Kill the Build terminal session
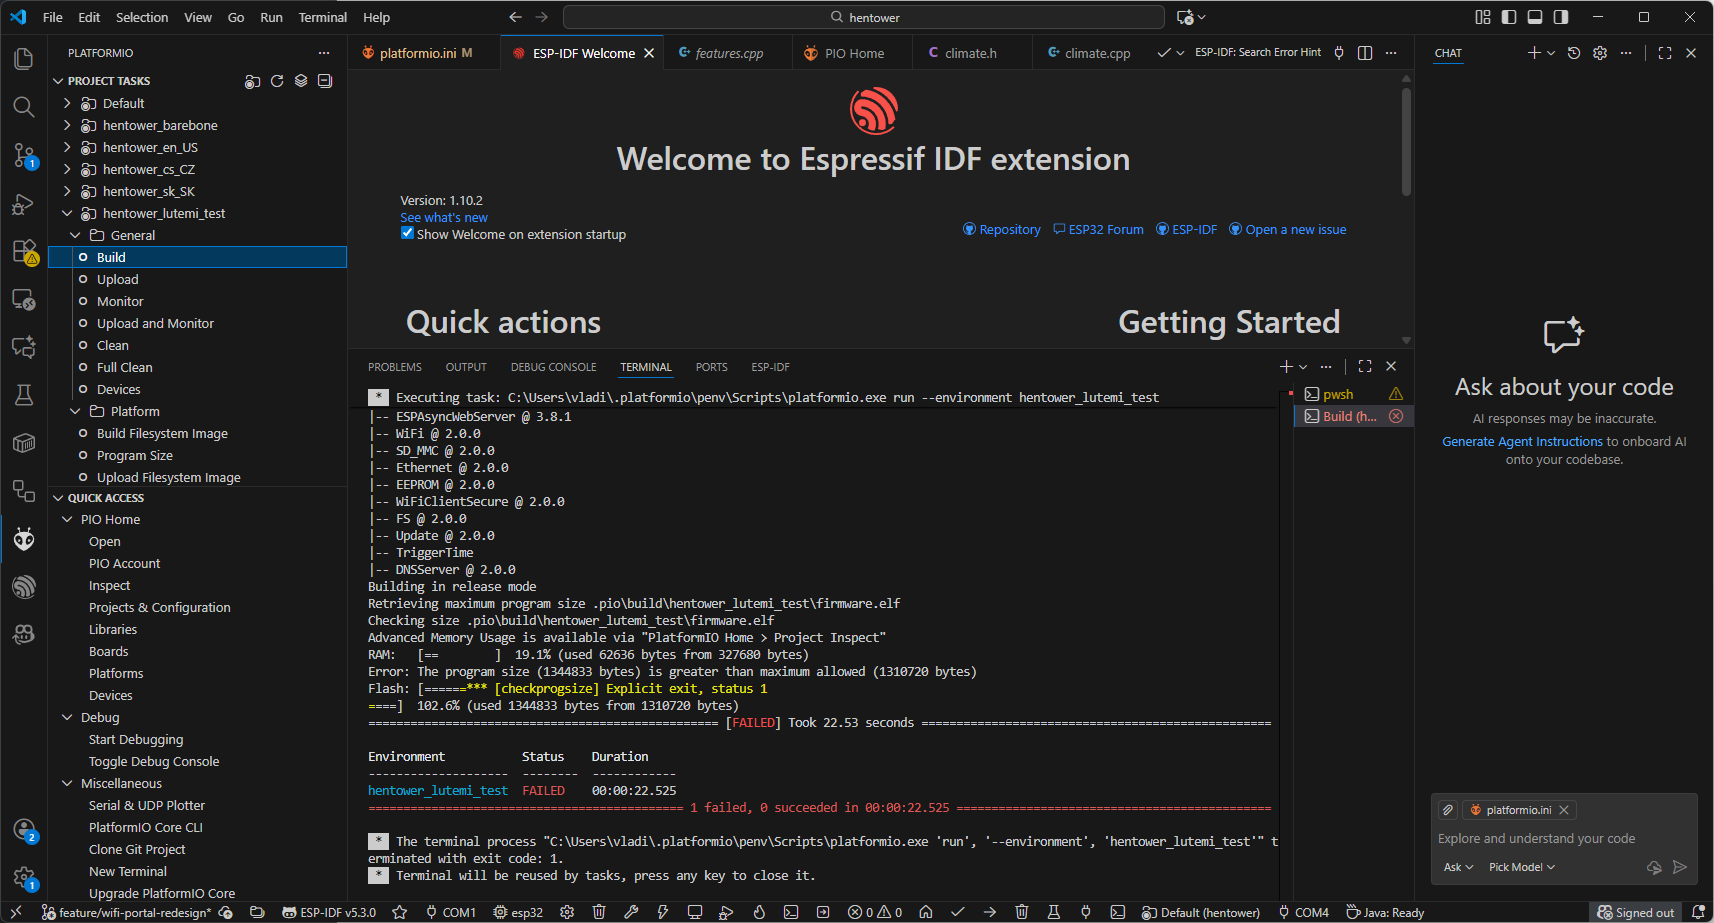This screenshot has height=923, width=1714. (x=1396, y=416)
